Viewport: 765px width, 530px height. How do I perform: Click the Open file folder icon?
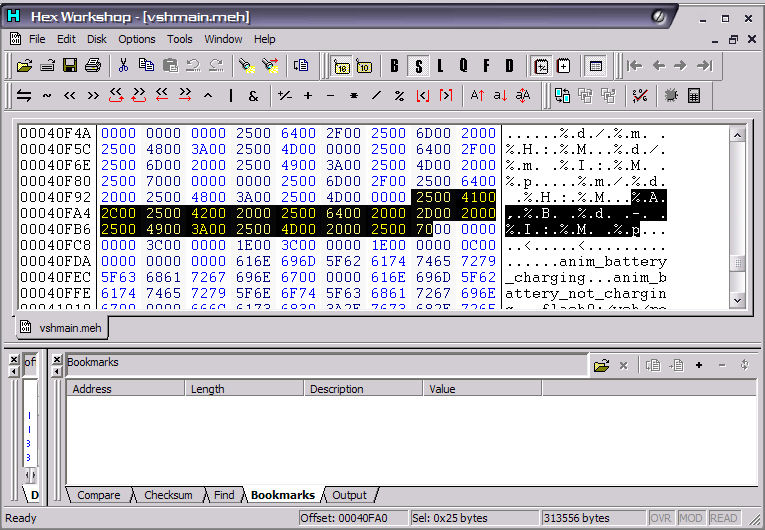[x=24, y=66]
